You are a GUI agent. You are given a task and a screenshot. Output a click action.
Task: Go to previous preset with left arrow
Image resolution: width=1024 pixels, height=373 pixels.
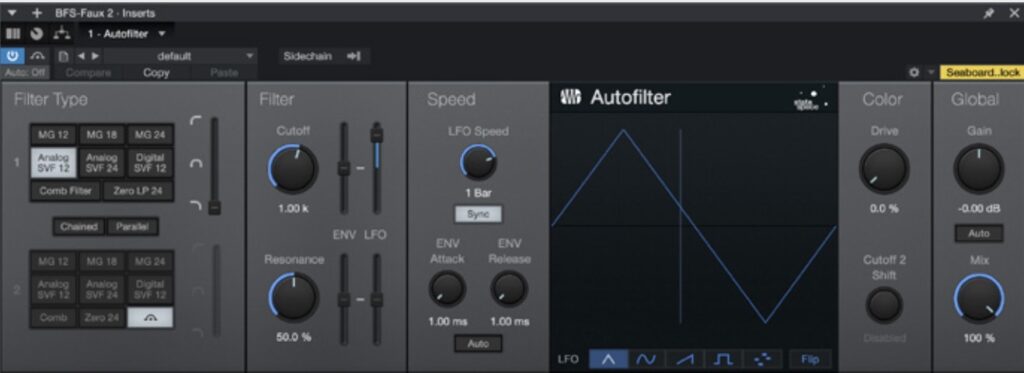click(82, 56)
